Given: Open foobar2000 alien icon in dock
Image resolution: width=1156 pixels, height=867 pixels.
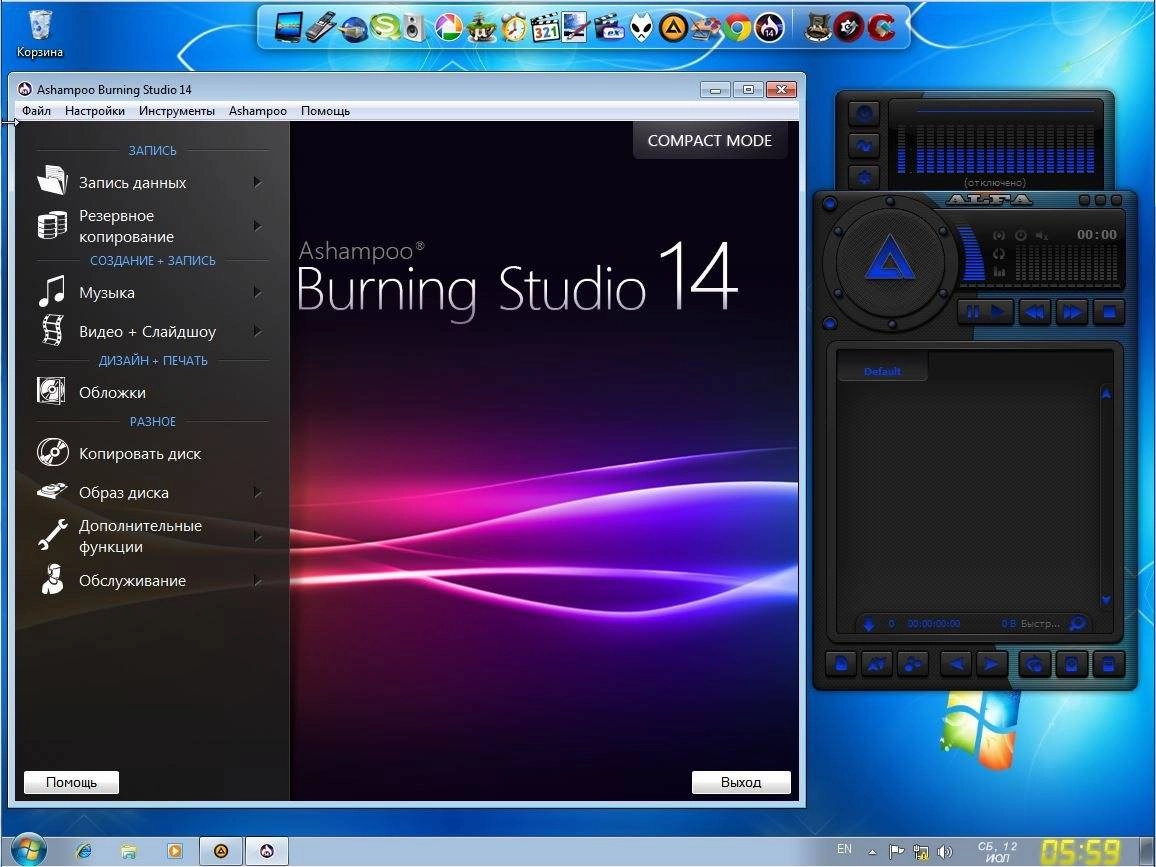Looking at the screenshot, I should 641,28.
